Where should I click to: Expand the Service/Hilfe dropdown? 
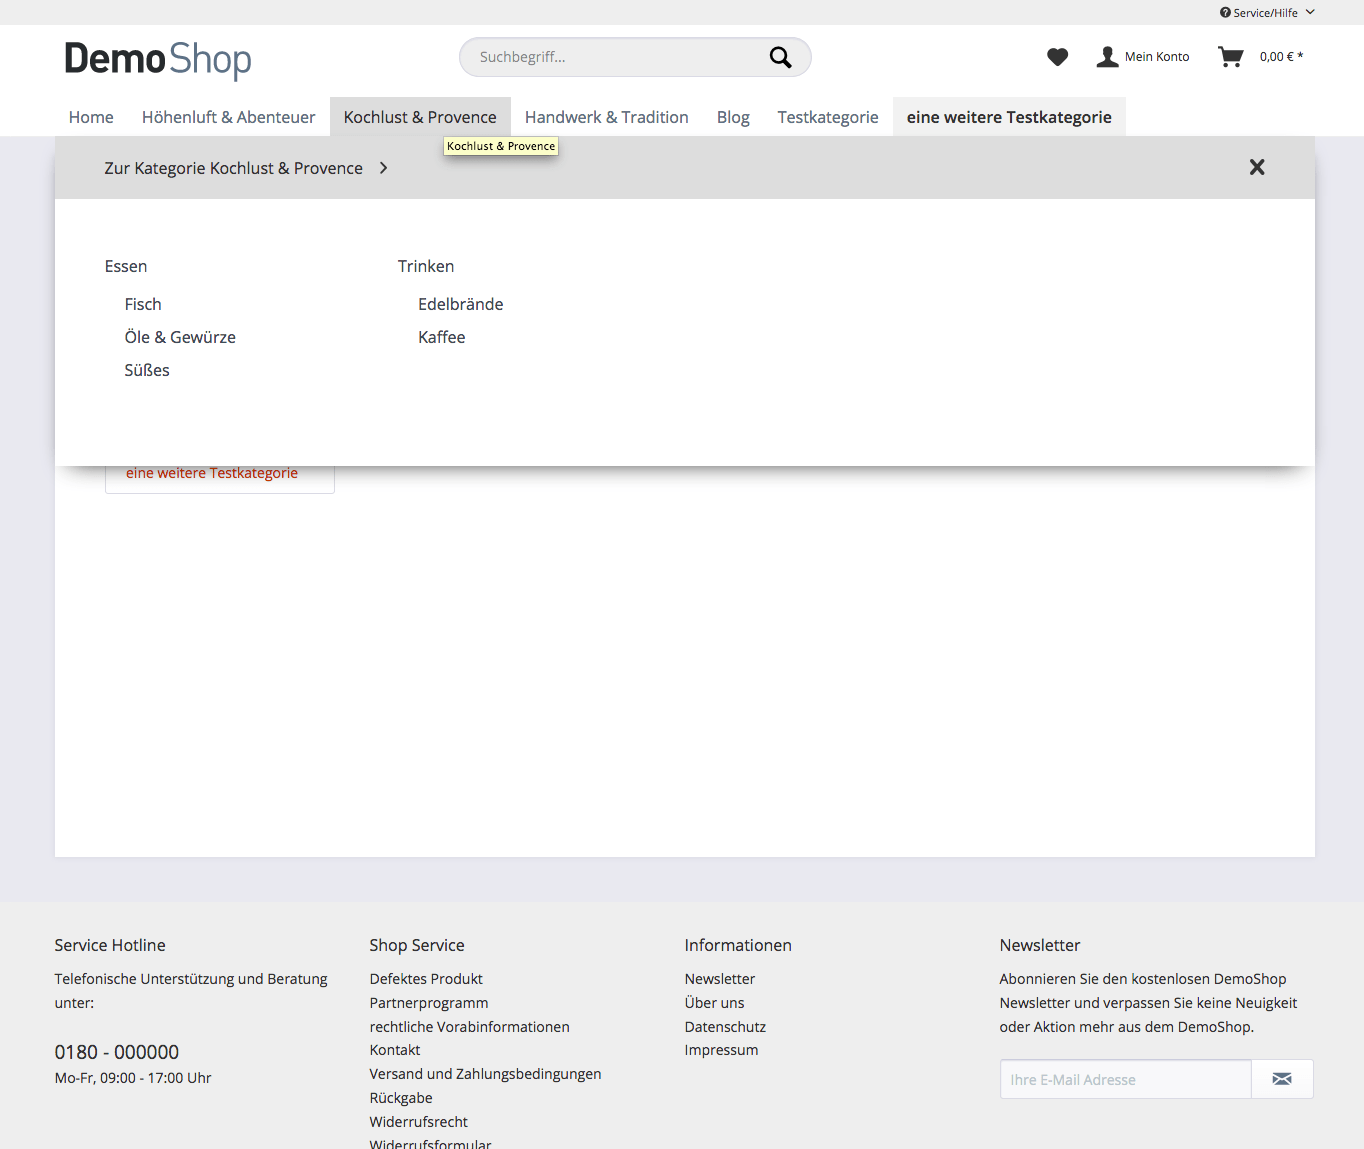(x=1267, y=13)
